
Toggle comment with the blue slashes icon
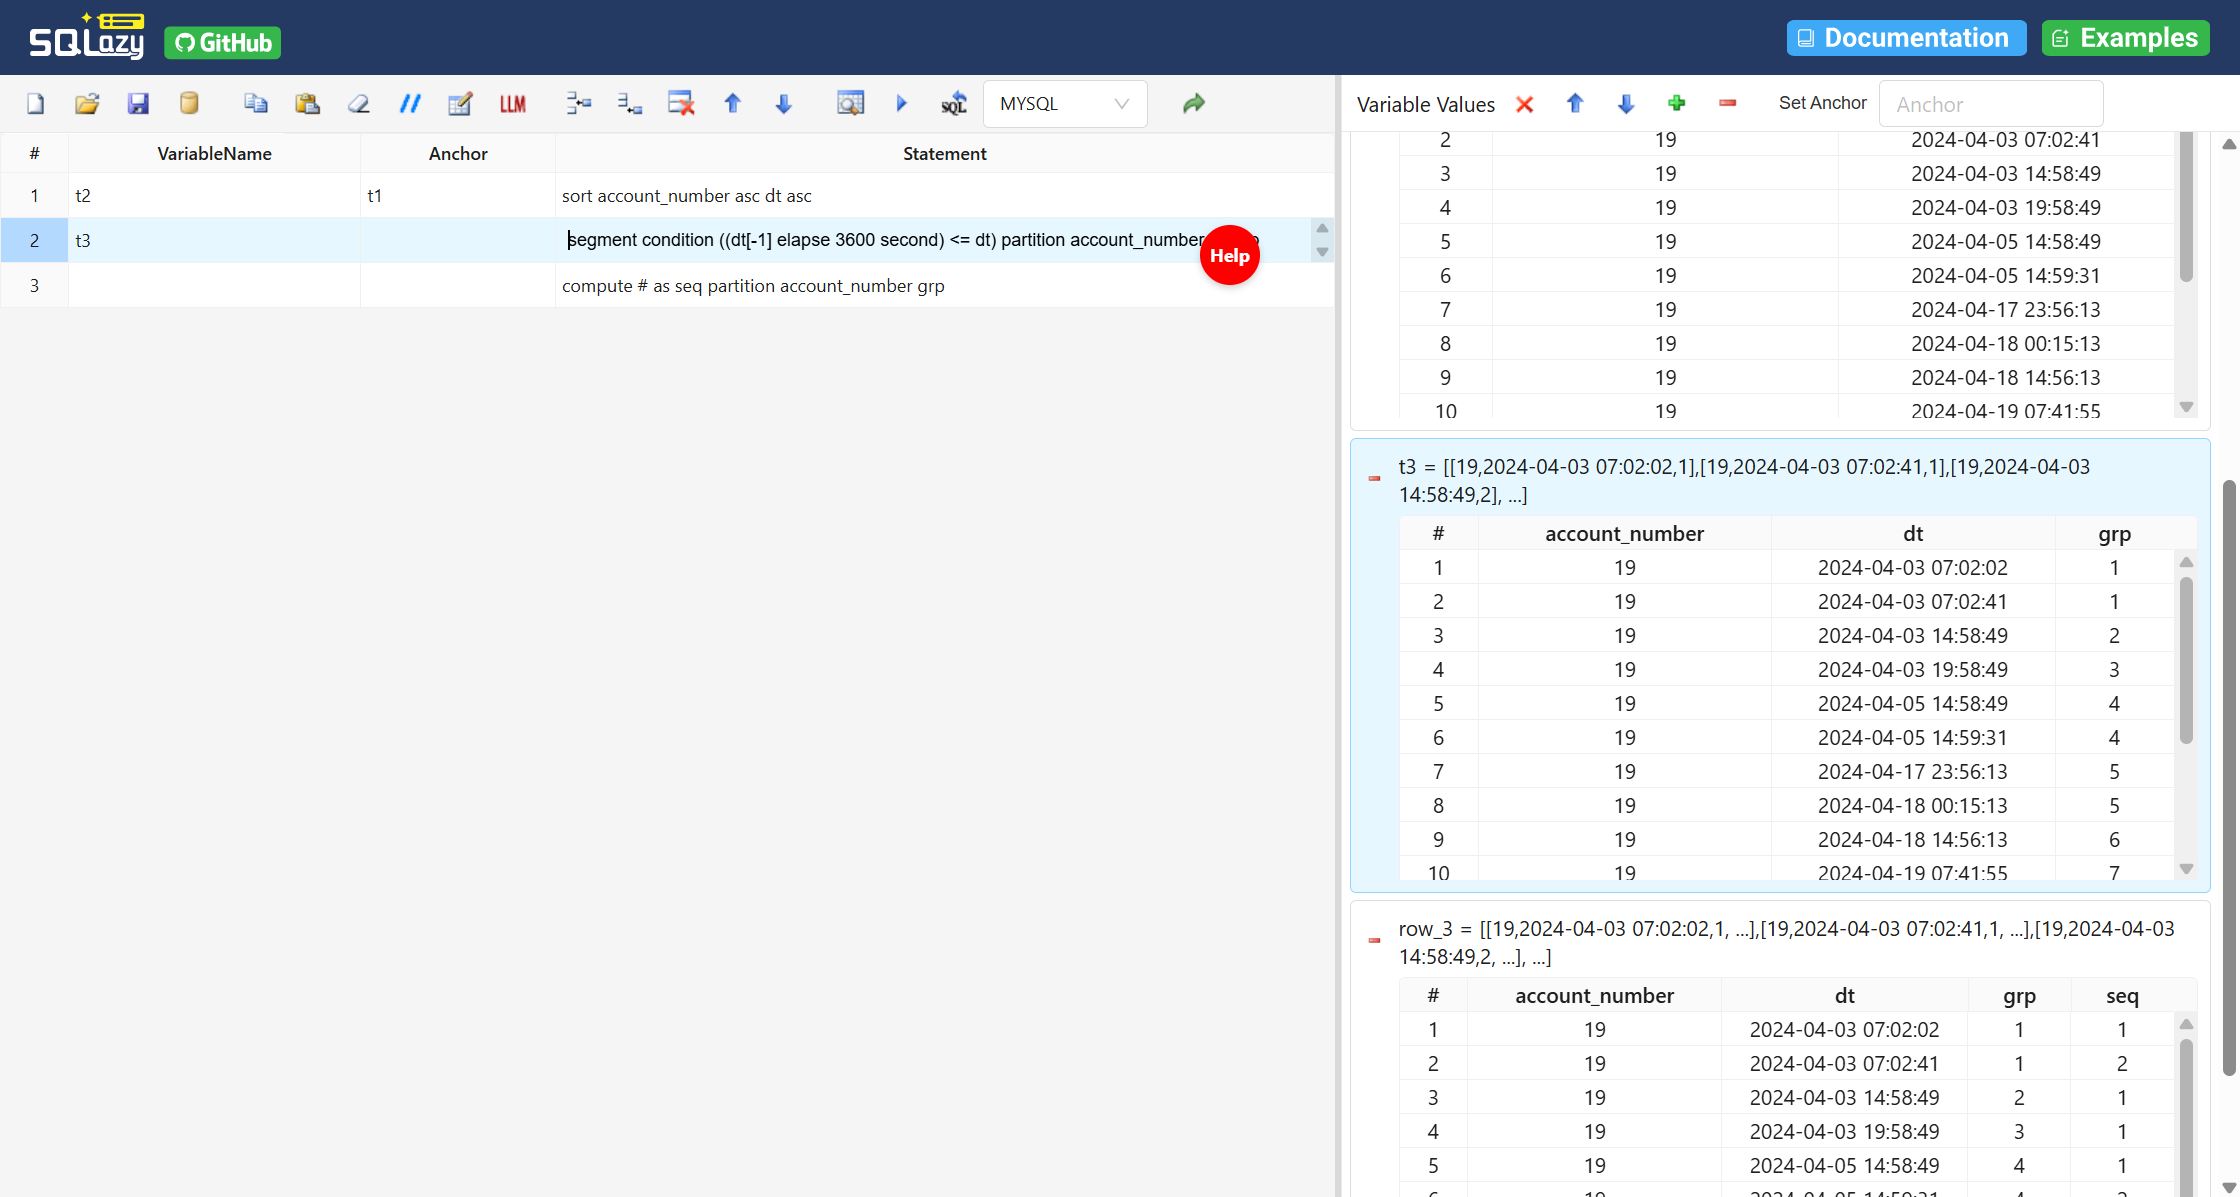[410, 103]
